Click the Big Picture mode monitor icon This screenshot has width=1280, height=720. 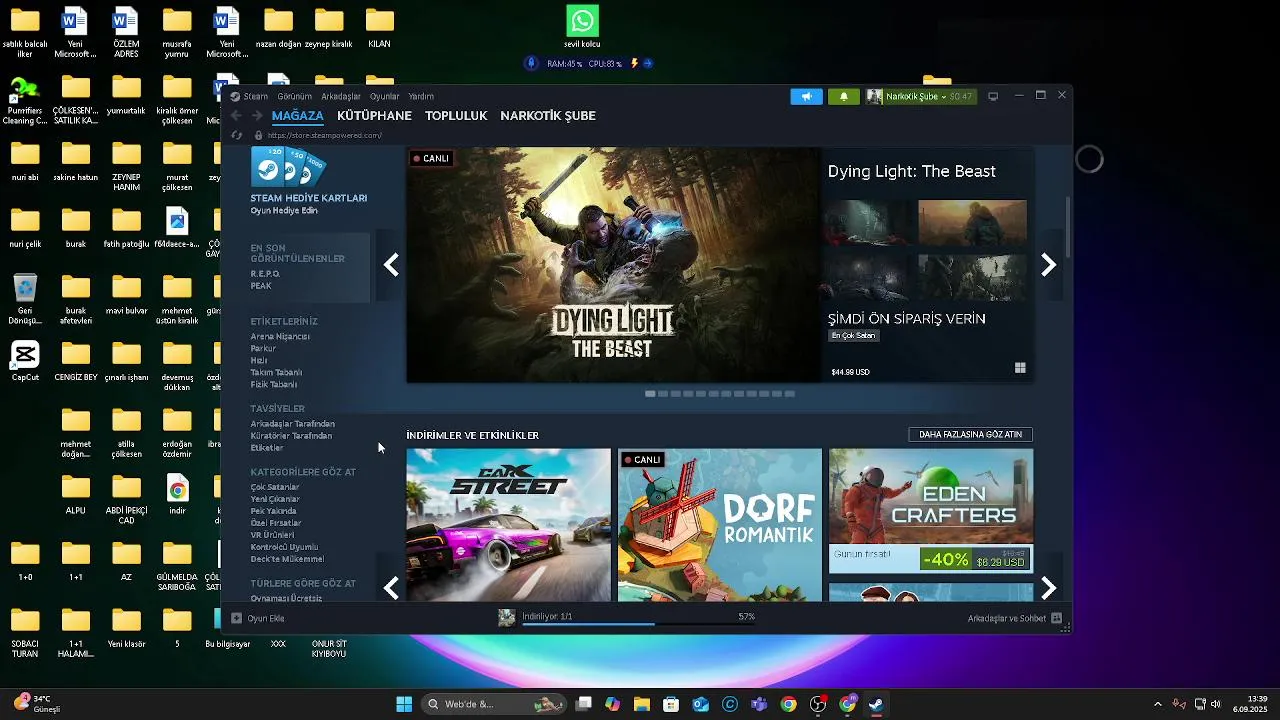coord(993,96)
